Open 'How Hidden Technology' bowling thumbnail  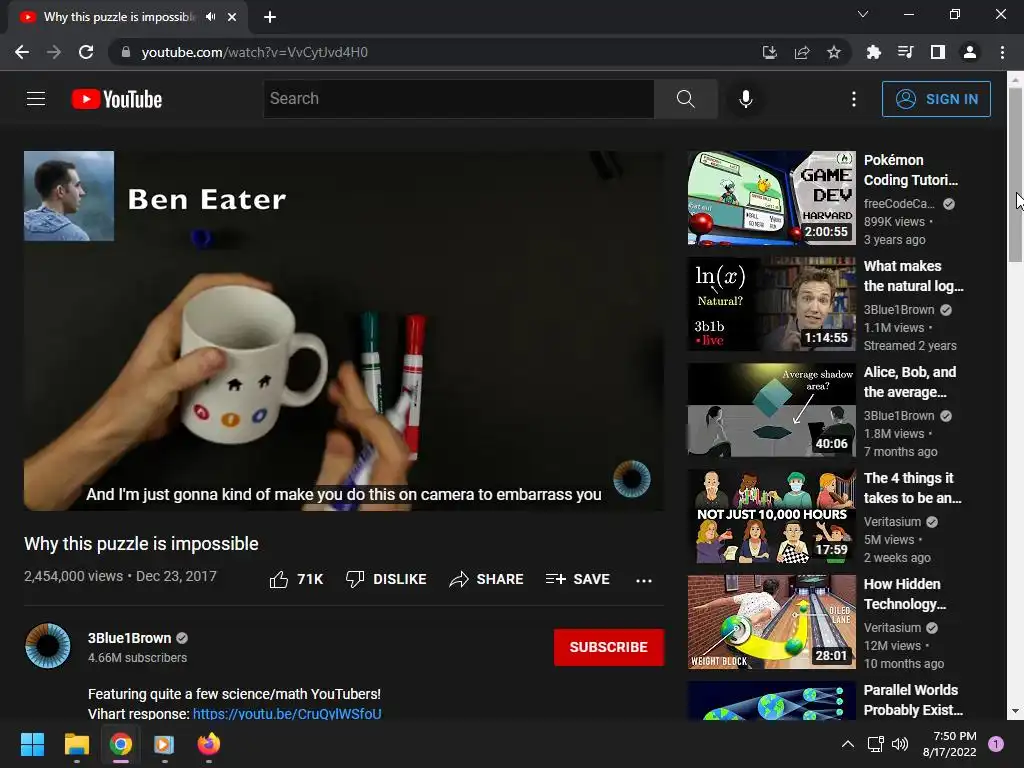point(771,622)
